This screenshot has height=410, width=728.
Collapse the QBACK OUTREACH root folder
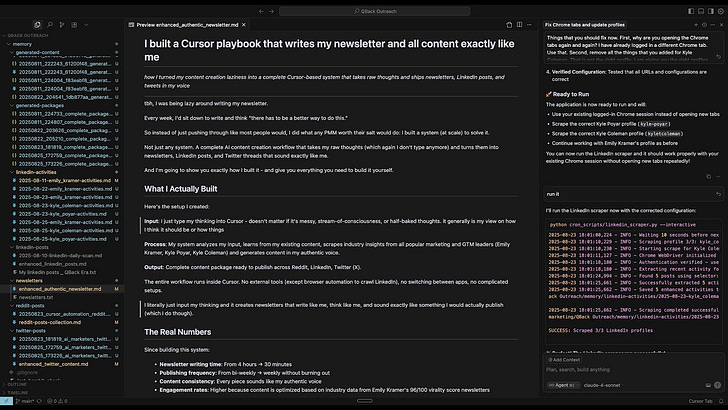(x=62, y=35)
